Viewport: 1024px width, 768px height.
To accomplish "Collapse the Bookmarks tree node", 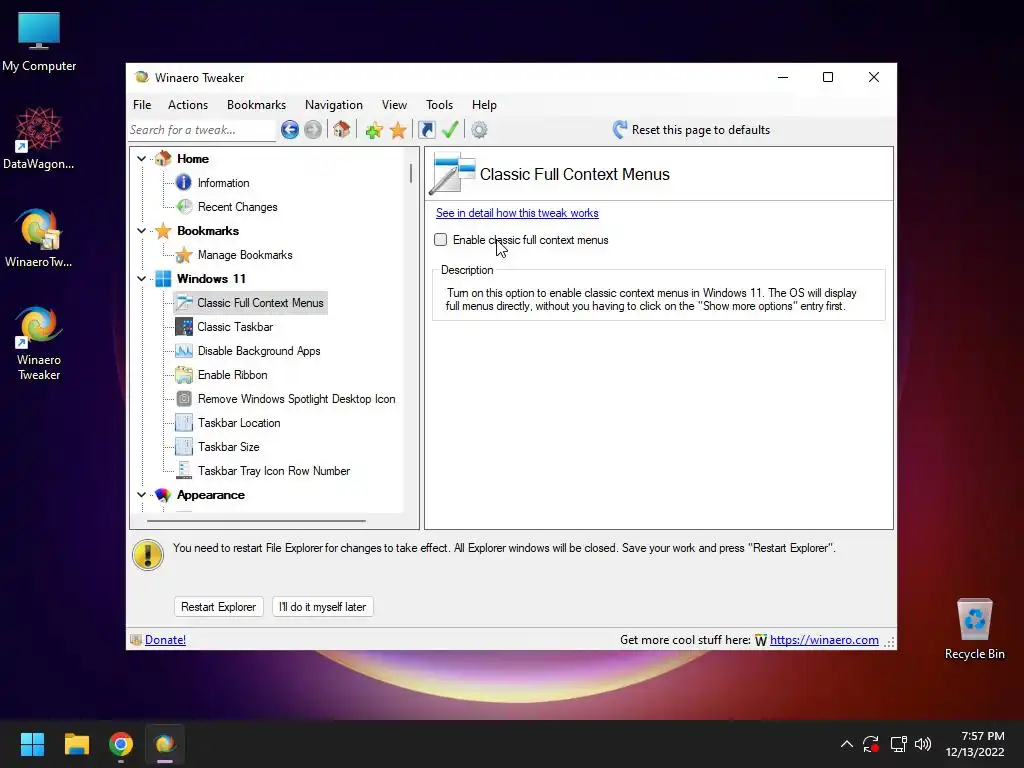I will 141,231.
